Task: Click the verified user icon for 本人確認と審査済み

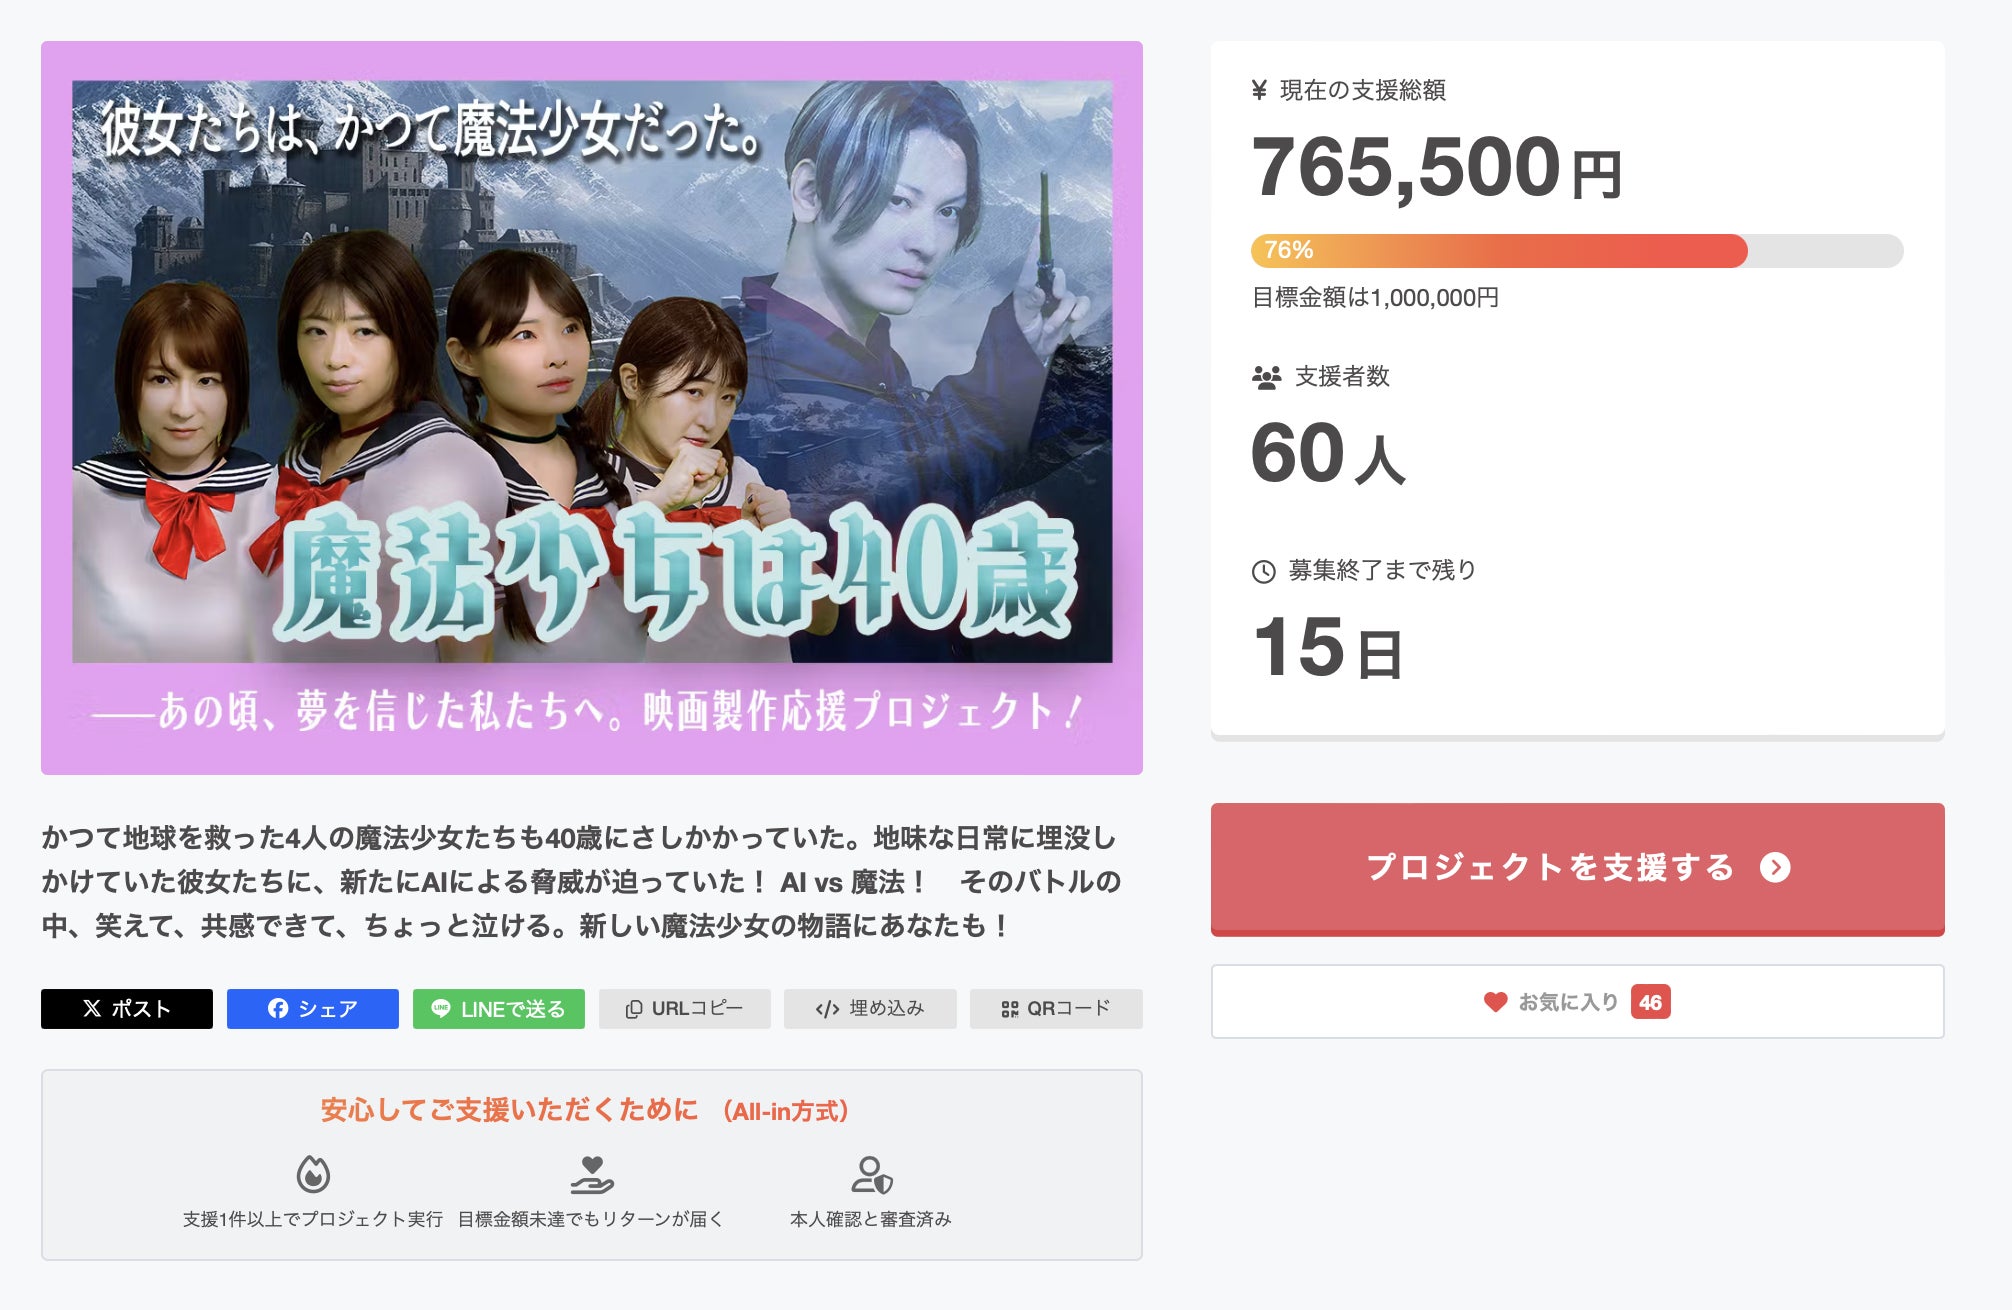Action: coord(871,1174)
